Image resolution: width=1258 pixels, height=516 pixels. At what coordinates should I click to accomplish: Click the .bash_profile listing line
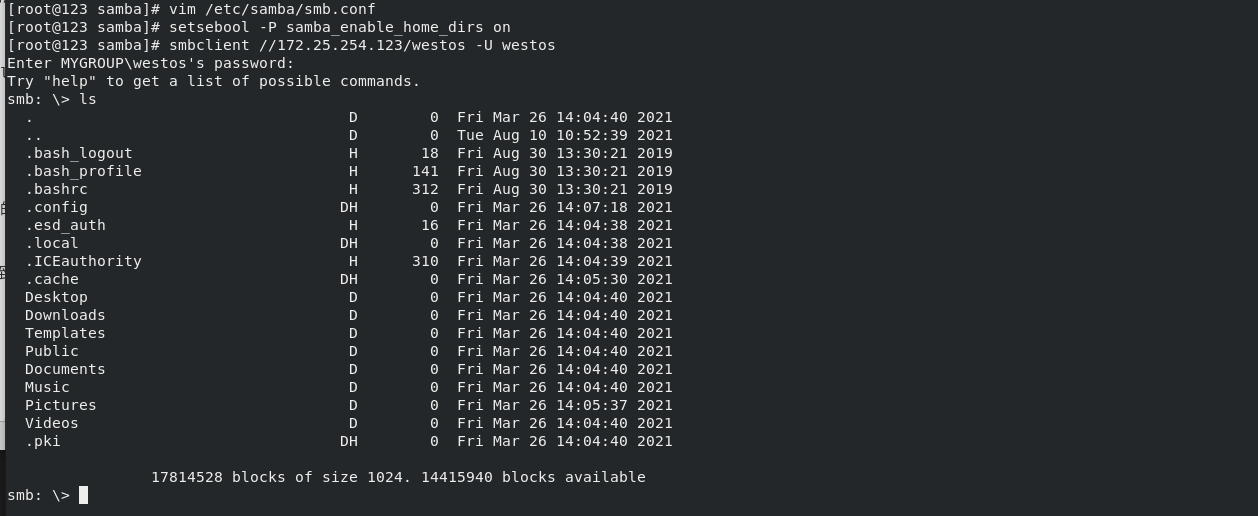[349, 171]
